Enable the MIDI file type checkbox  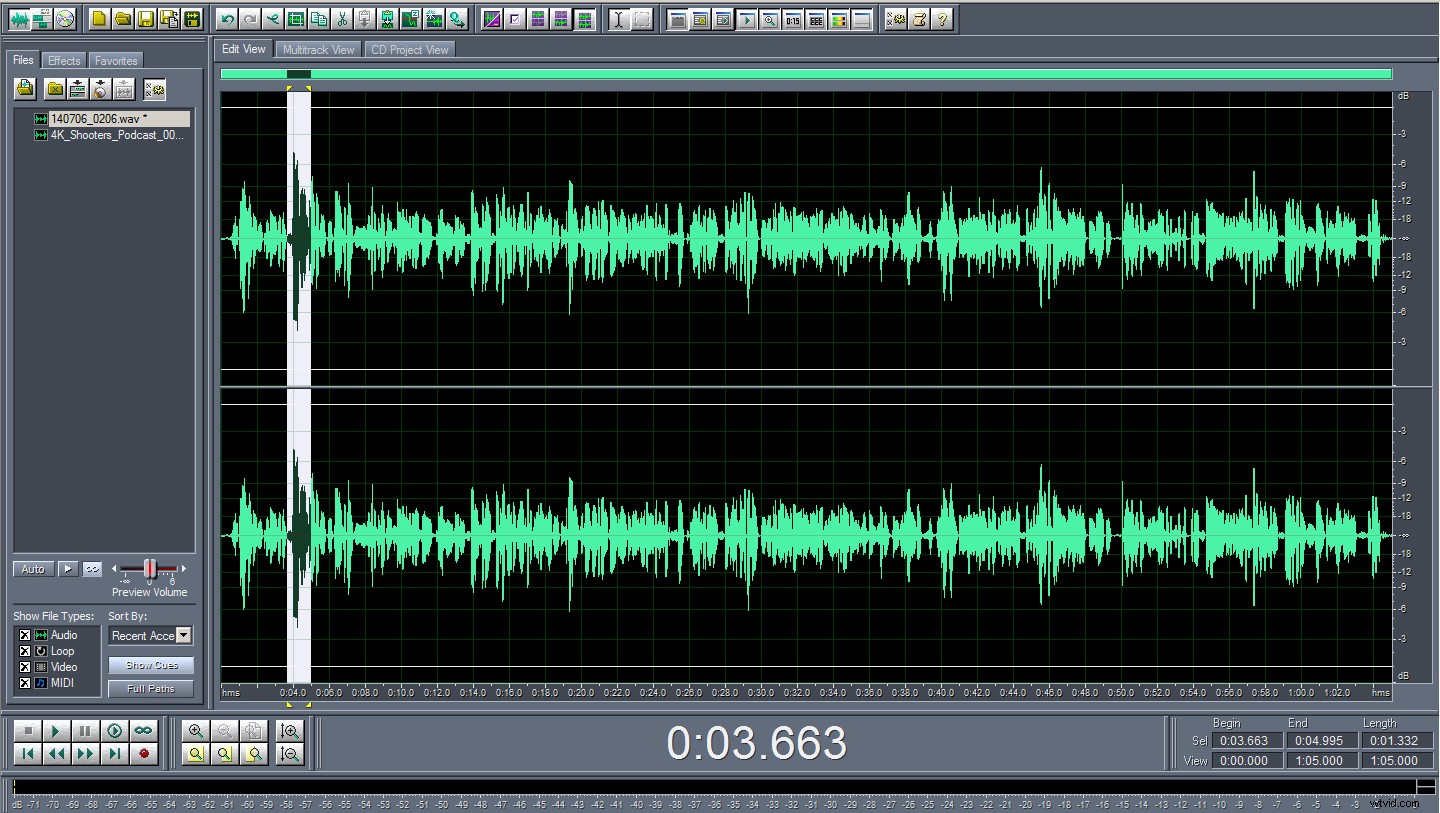click(x=26, y=683)
